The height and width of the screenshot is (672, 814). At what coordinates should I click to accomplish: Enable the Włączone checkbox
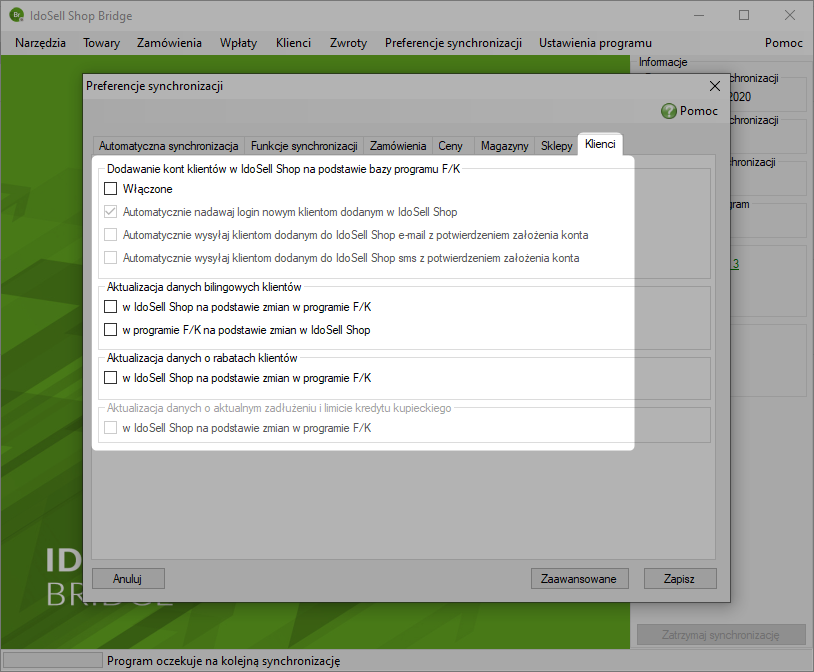111,189
